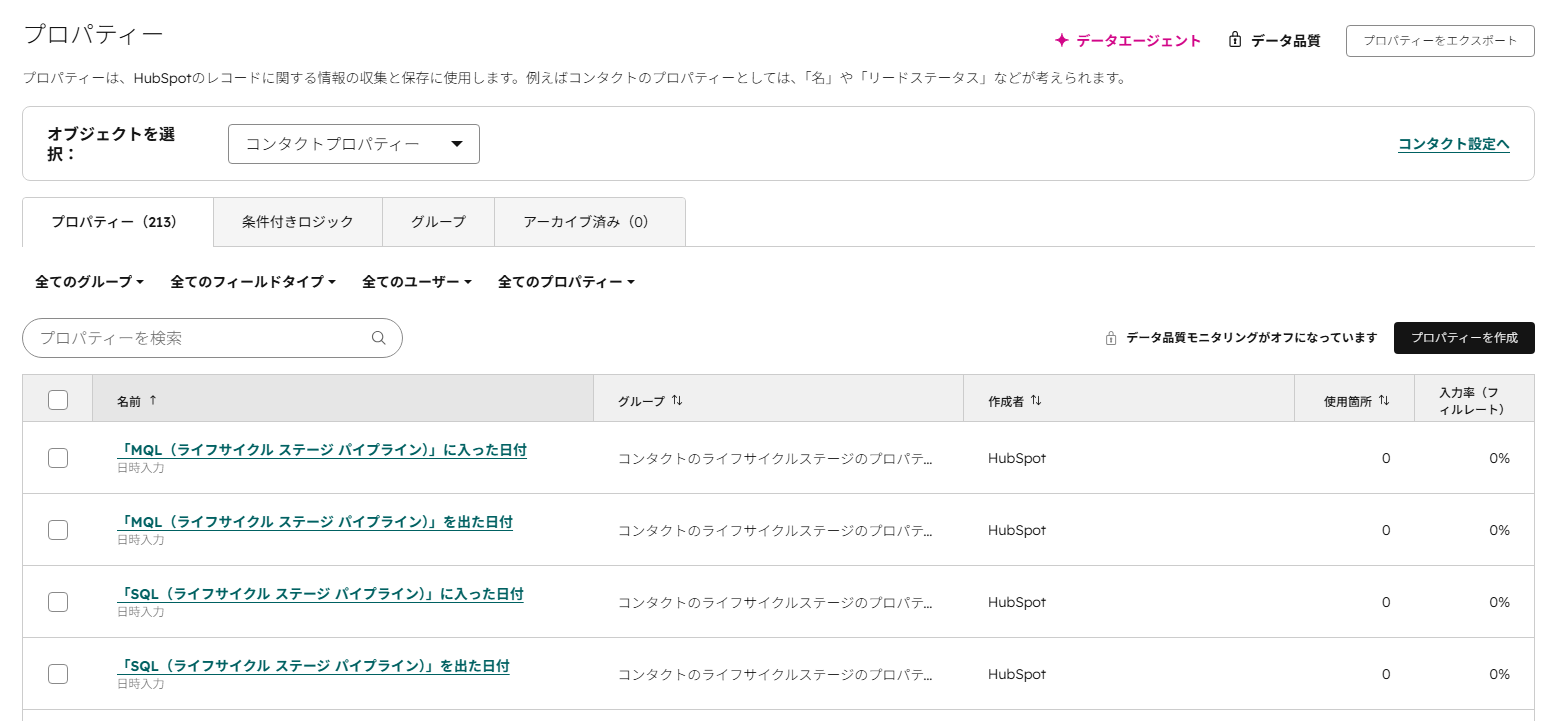
Task: Open the コンタクトプロパティー object dropdown
Action: 354,144
